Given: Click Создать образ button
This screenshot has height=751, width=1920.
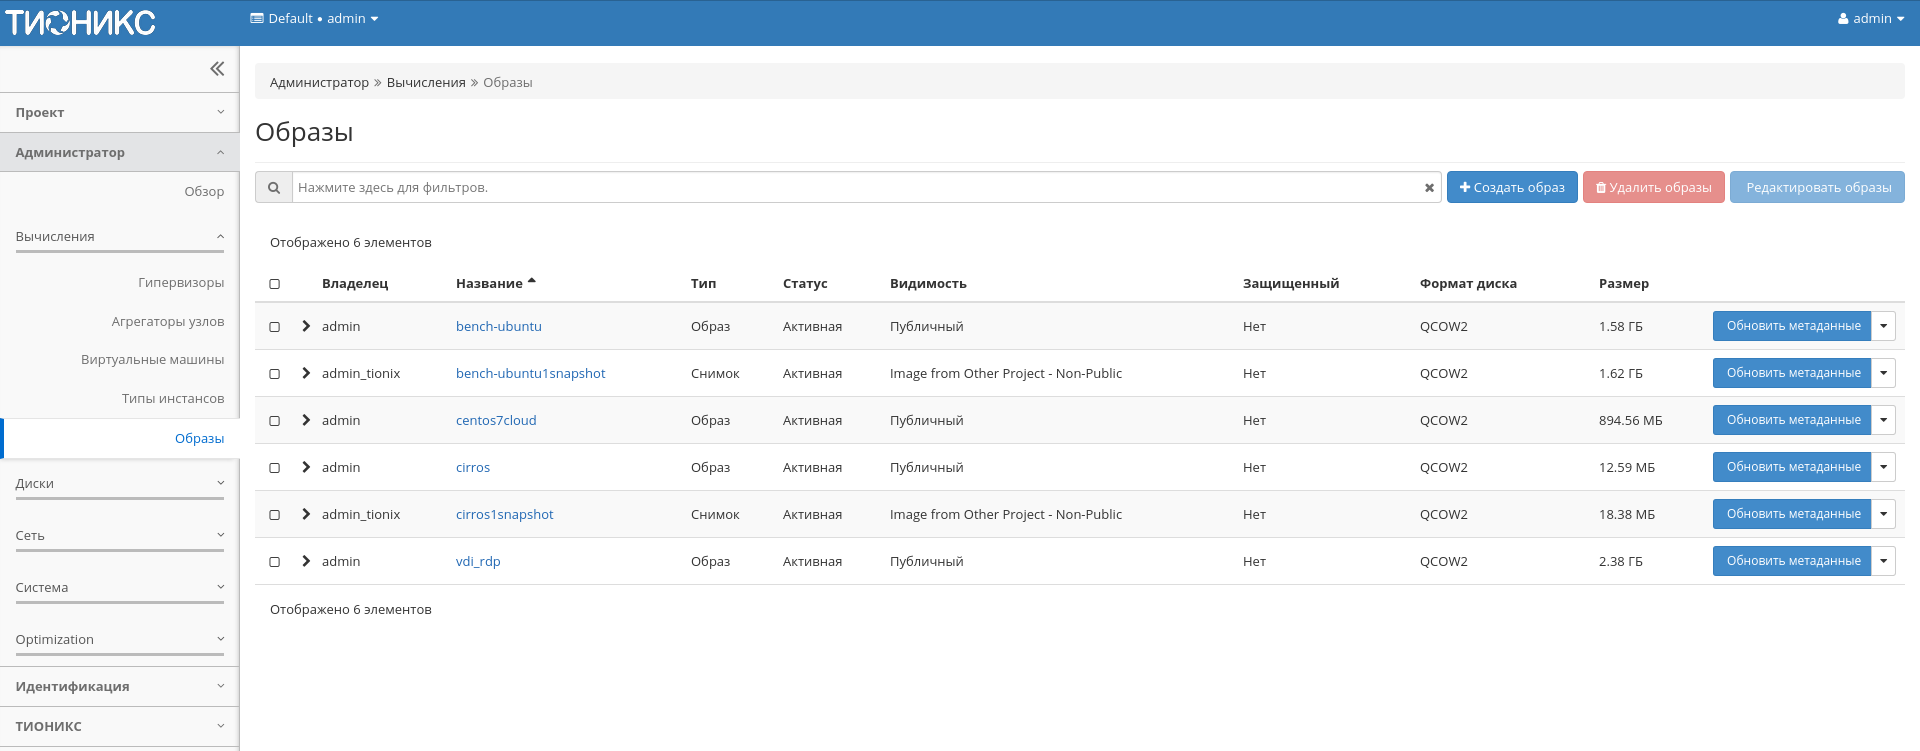Looking at the screenshot, I should pos(1511,188).
